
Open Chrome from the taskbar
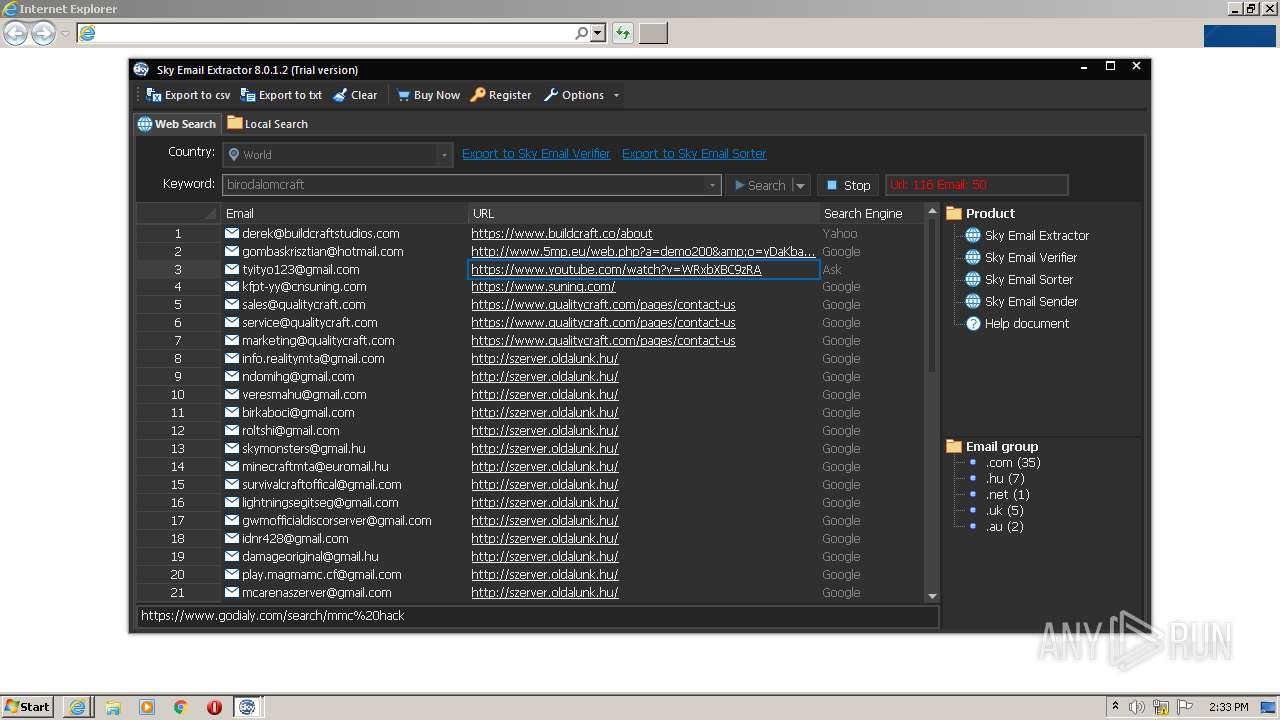click(181, 707)
